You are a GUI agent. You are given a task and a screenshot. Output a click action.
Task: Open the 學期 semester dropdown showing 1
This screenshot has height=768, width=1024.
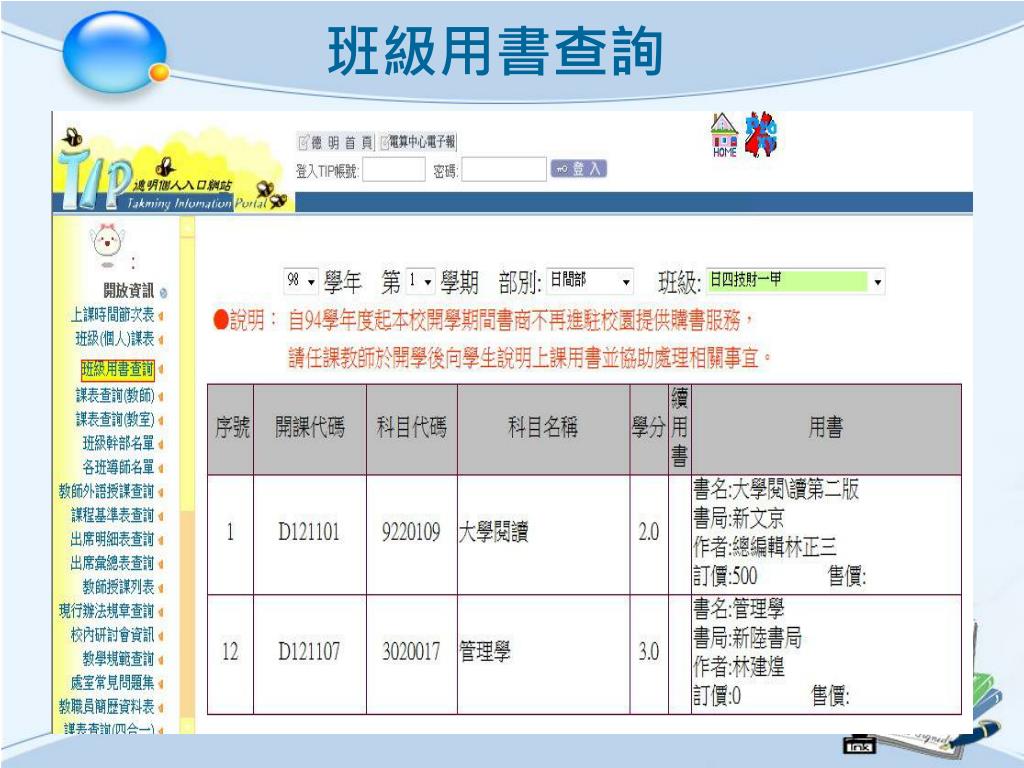point(420,281)
